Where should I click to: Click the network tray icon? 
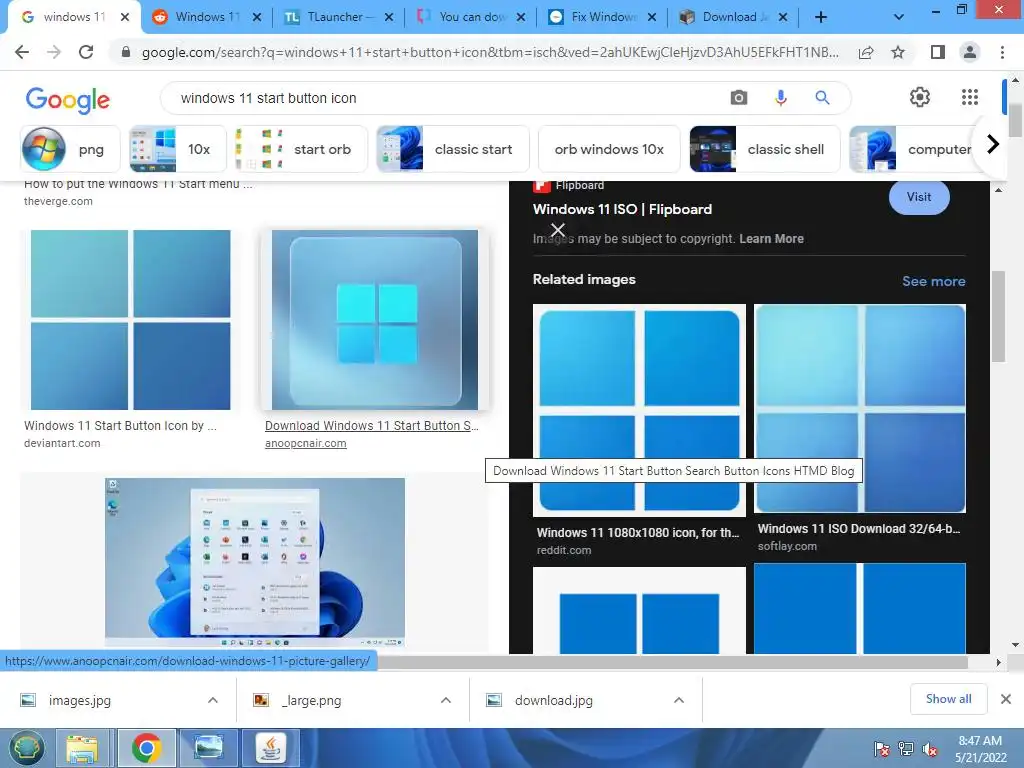coord(906,749)
